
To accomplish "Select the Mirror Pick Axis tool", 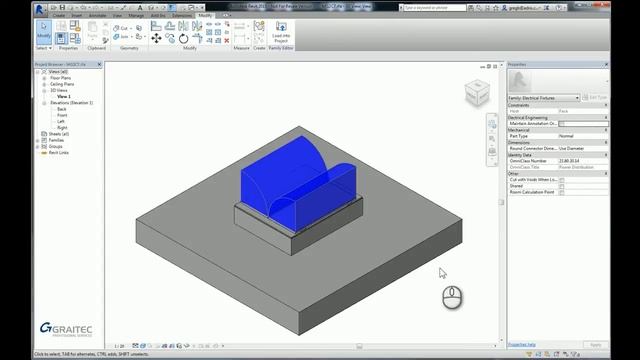I will (184, 26).
